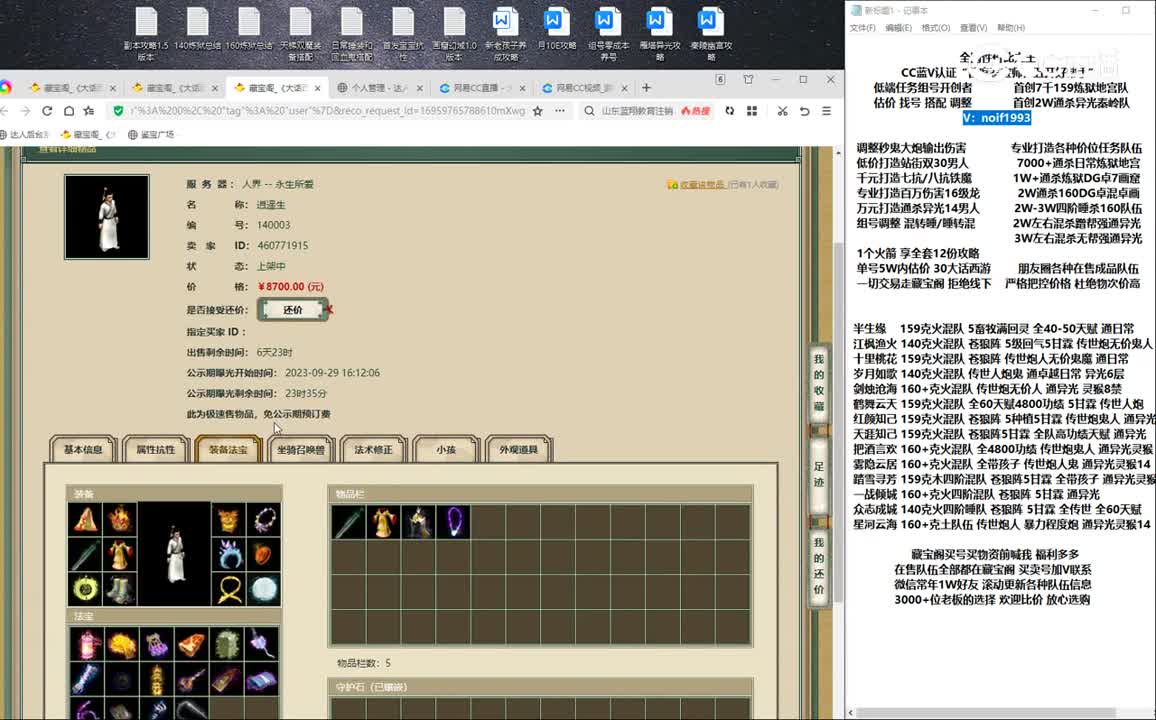This screenshot has width=1156, height=720.
Task: Click the highlighted text V: noif1993 in Notepad
Action: click(x=996, y=118)
